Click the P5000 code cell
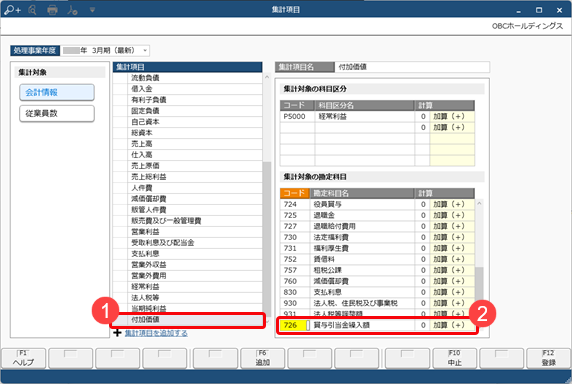The width and height of the screenshot is (572, 384). 297,116
